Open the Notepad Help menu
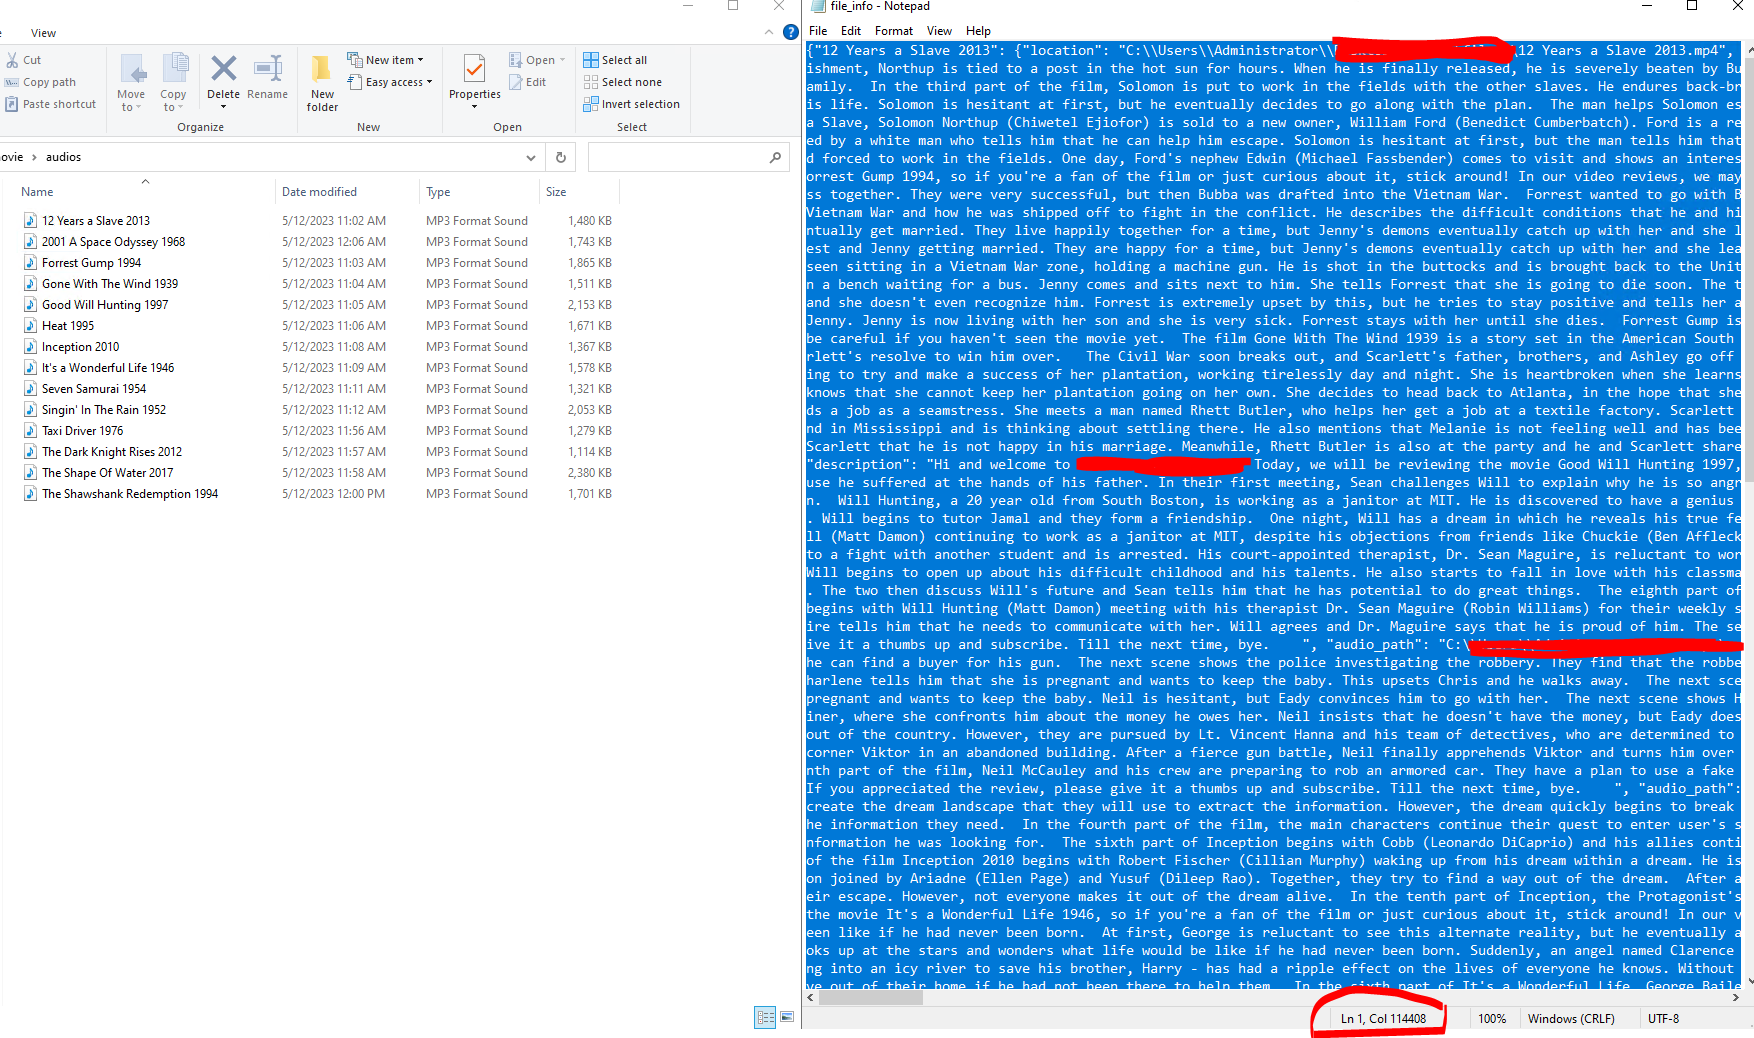The height and width of the screenshot is (1038, 1754). tap(978, 31)
